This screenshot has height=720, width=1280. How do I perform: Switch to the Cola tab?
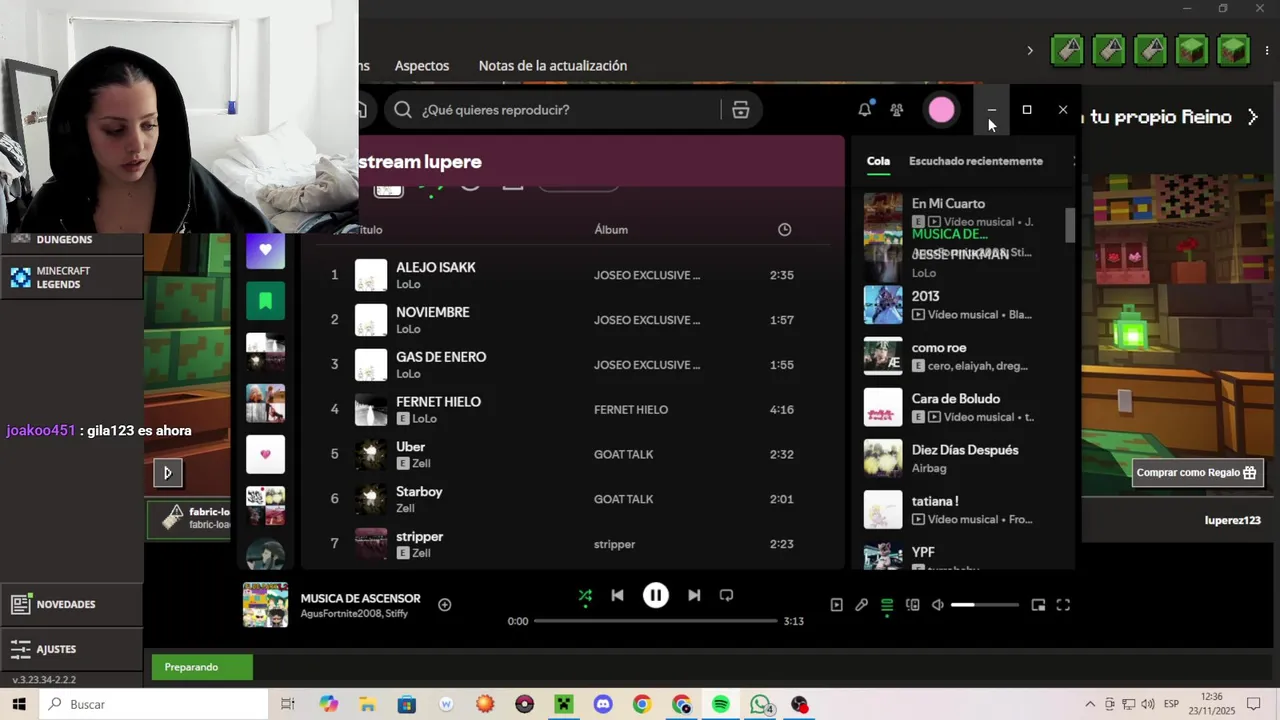(878, 161)
